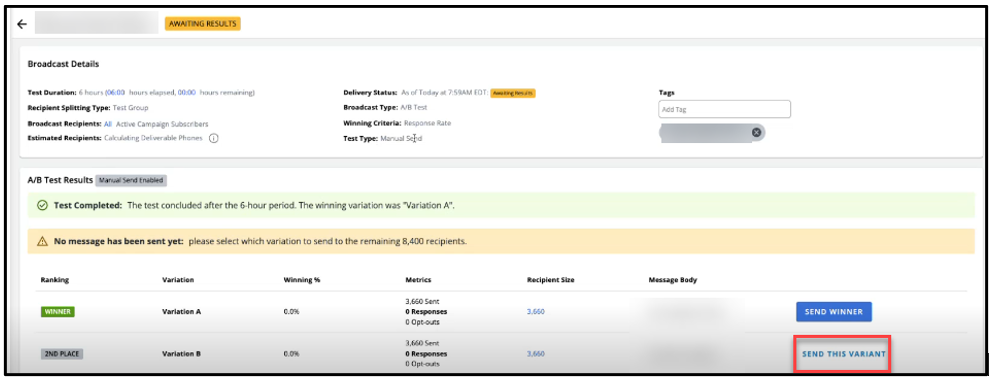This screenshot has width=992, height=380.
Task: Click the 06:00 hours elapsed value
Action: tap(116, 92)
